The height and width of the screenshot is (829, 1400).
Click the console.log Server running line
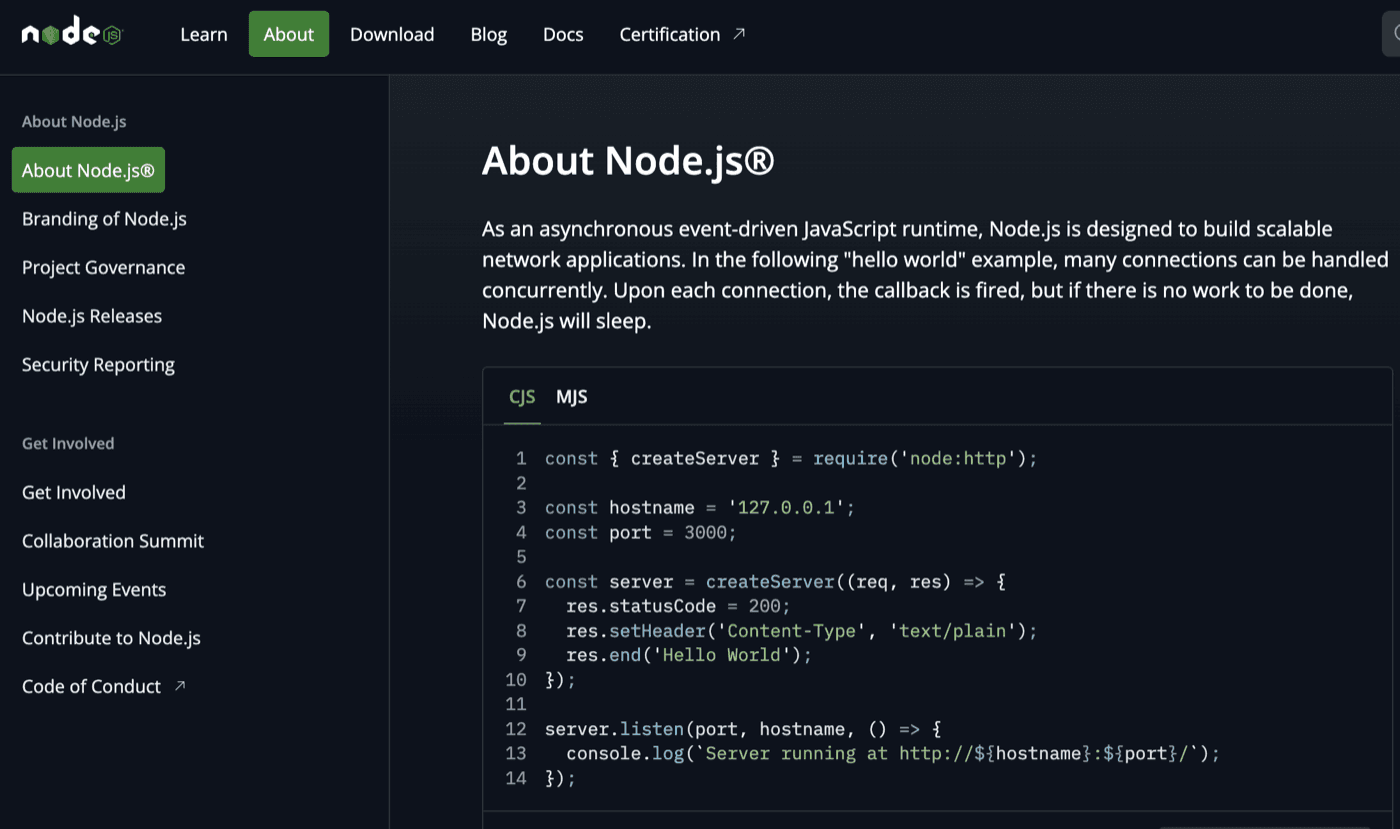pos(893,753)
